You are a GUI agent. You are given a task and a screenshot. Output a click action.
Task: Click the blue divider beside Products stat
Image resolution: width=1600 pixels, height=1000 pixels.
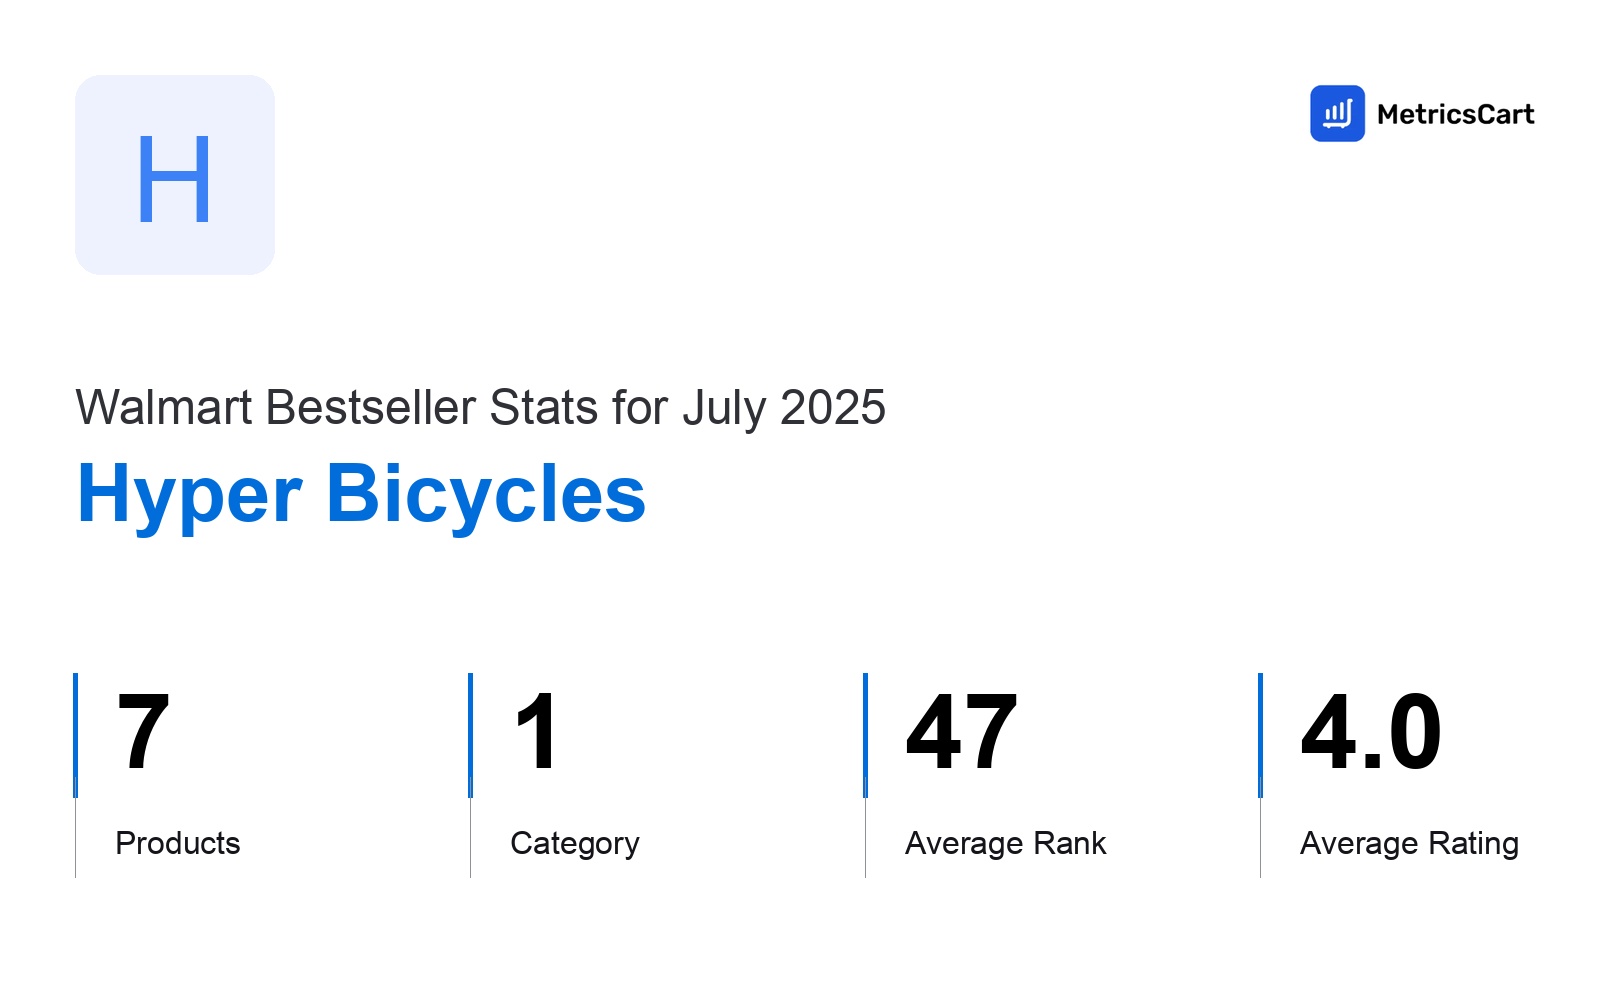[x=75, y=735]
